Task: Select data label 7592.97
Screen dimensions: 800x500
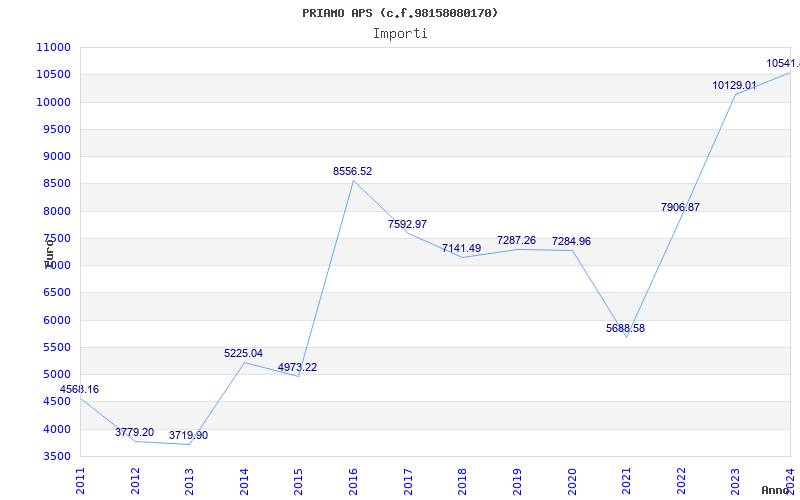Action: [x=407, y=224]
